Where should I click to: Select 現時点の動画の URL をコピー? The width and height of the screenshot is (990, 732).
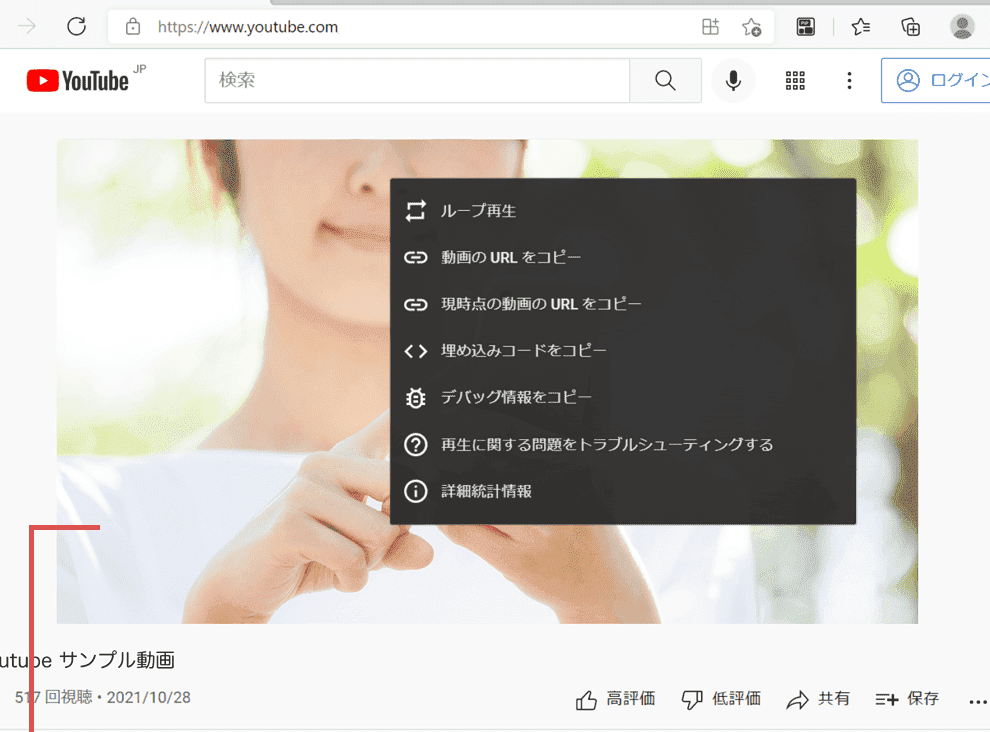click(540, 304)
